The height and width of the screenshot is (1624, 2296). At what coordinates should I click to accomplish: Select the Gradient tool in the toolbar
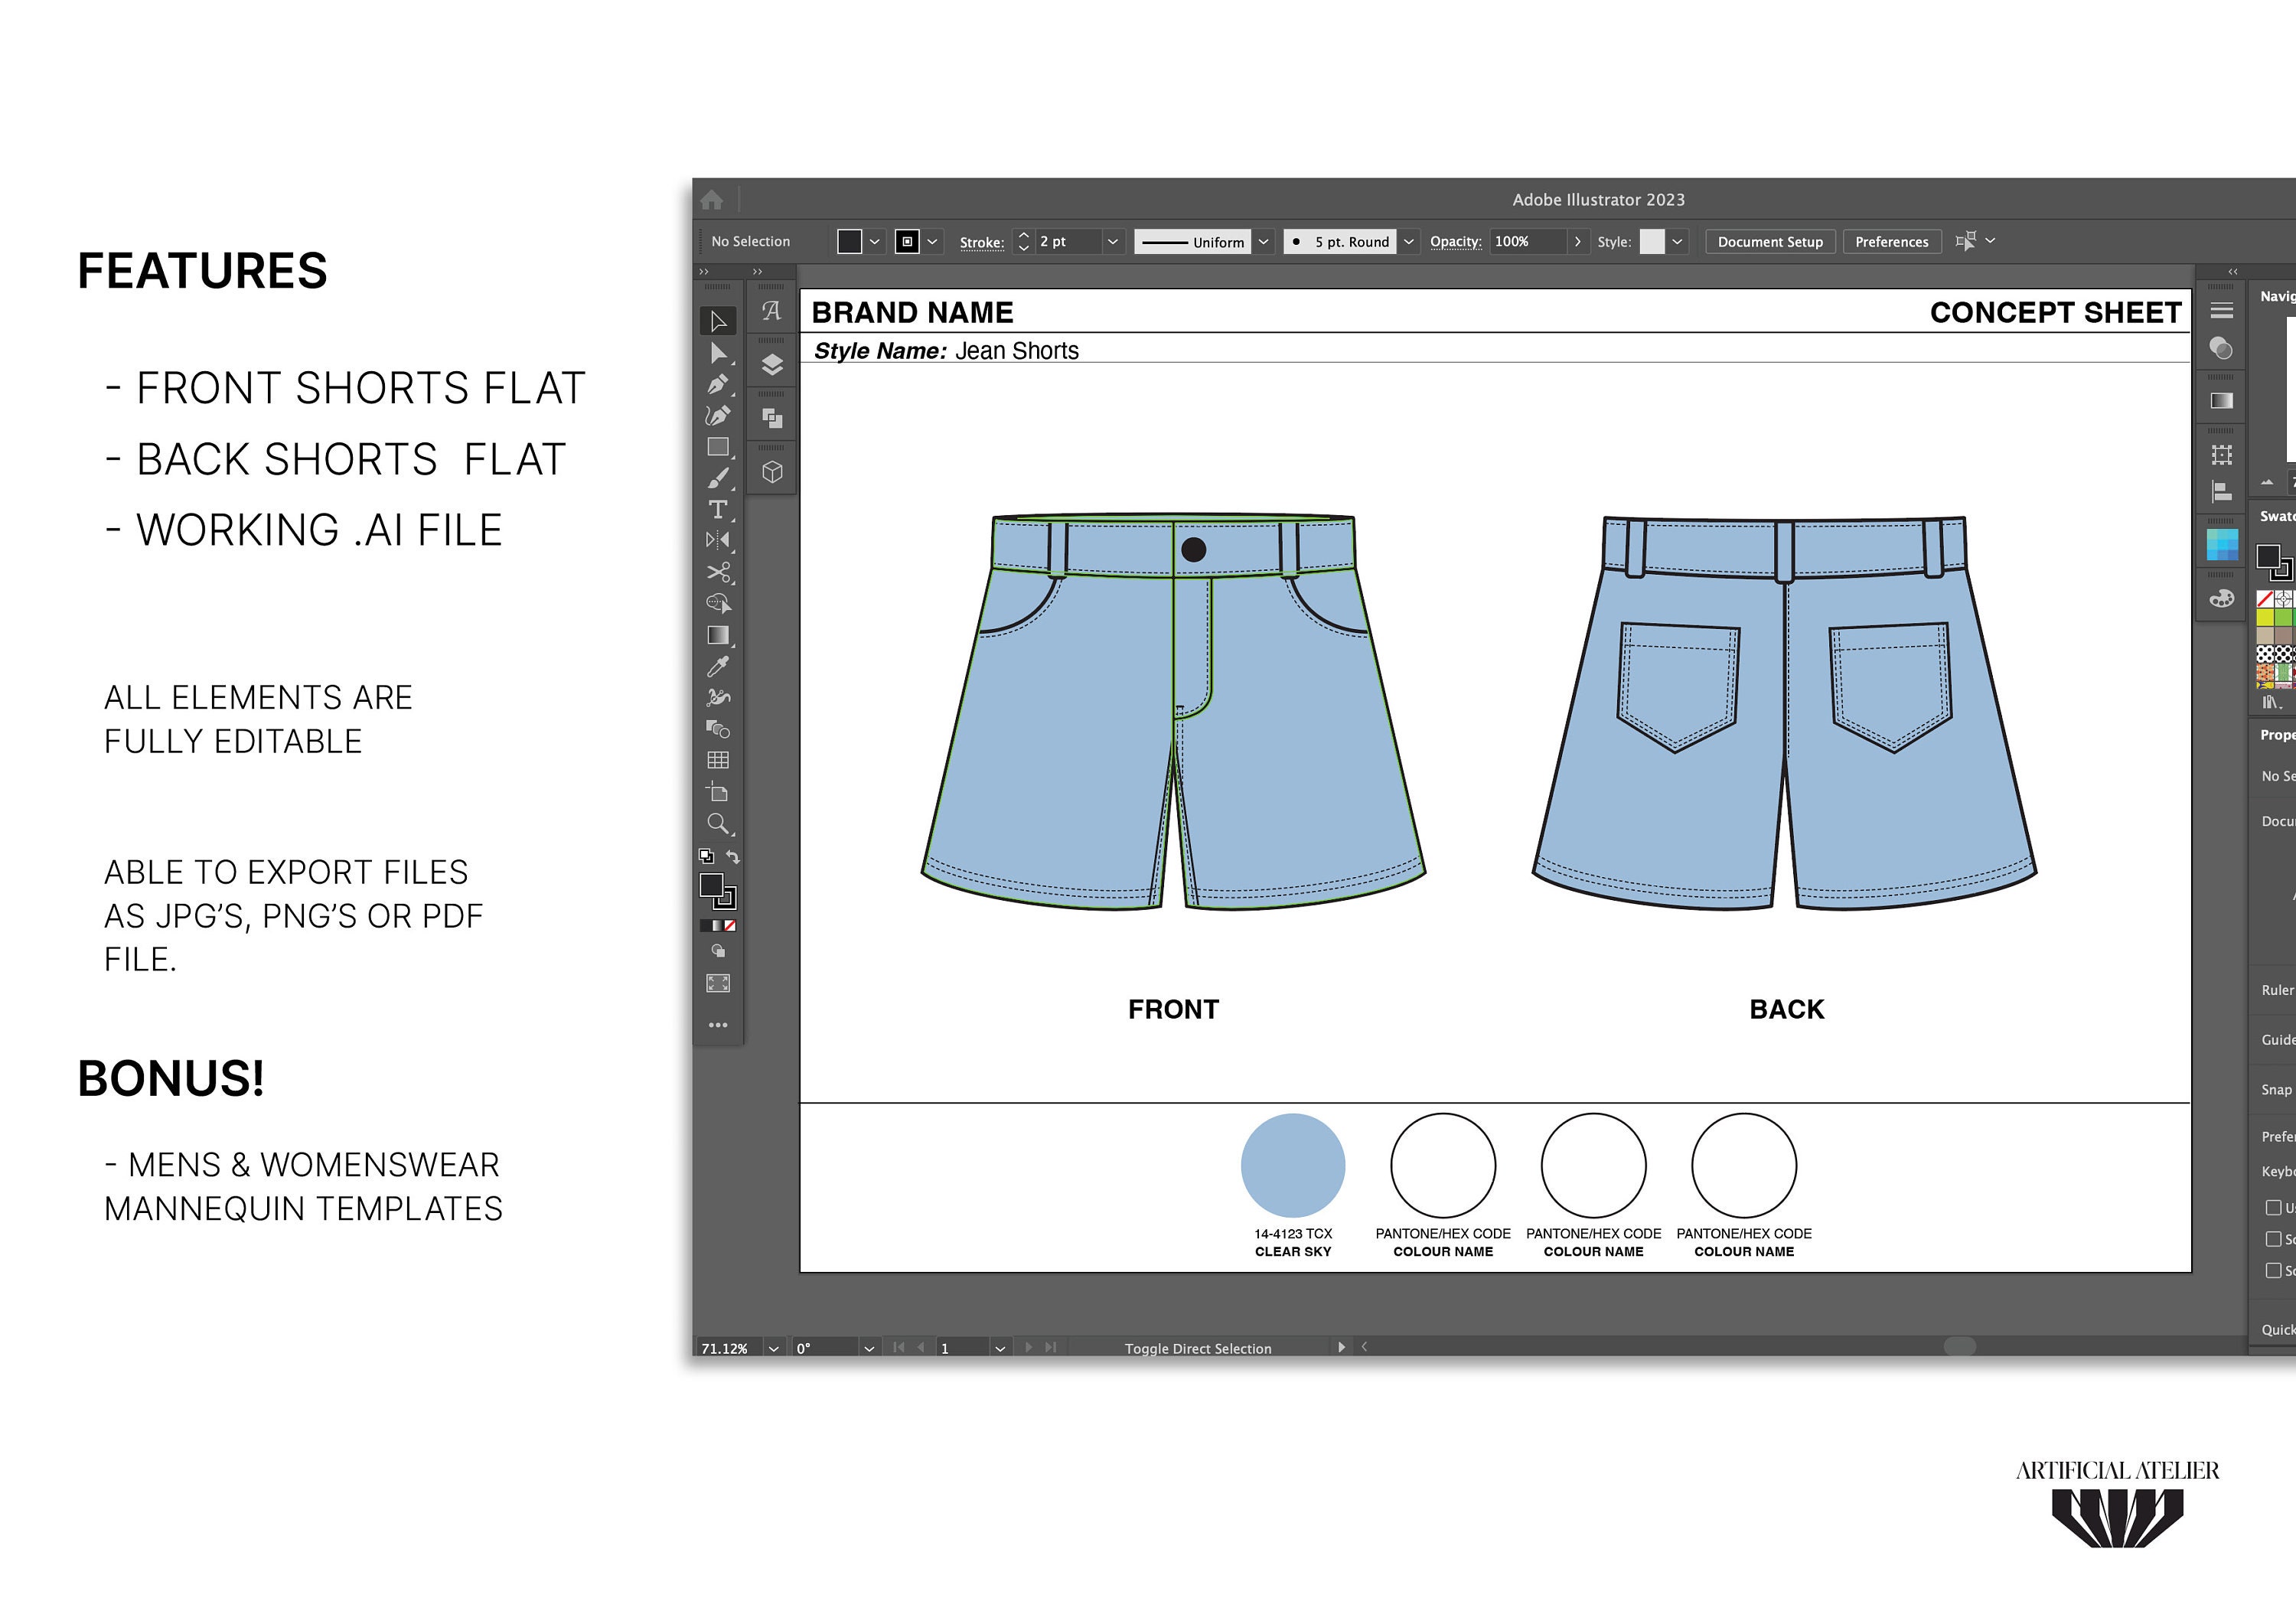[x=718, y=635]
